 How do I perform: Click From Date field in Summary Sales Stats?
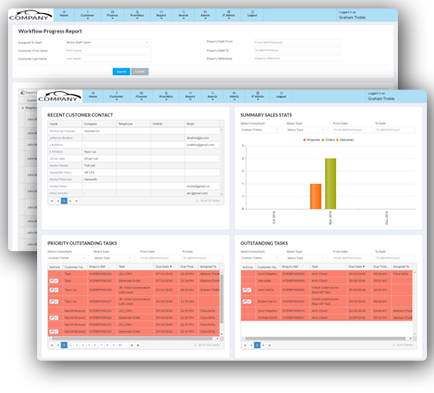tap(353, 130)
